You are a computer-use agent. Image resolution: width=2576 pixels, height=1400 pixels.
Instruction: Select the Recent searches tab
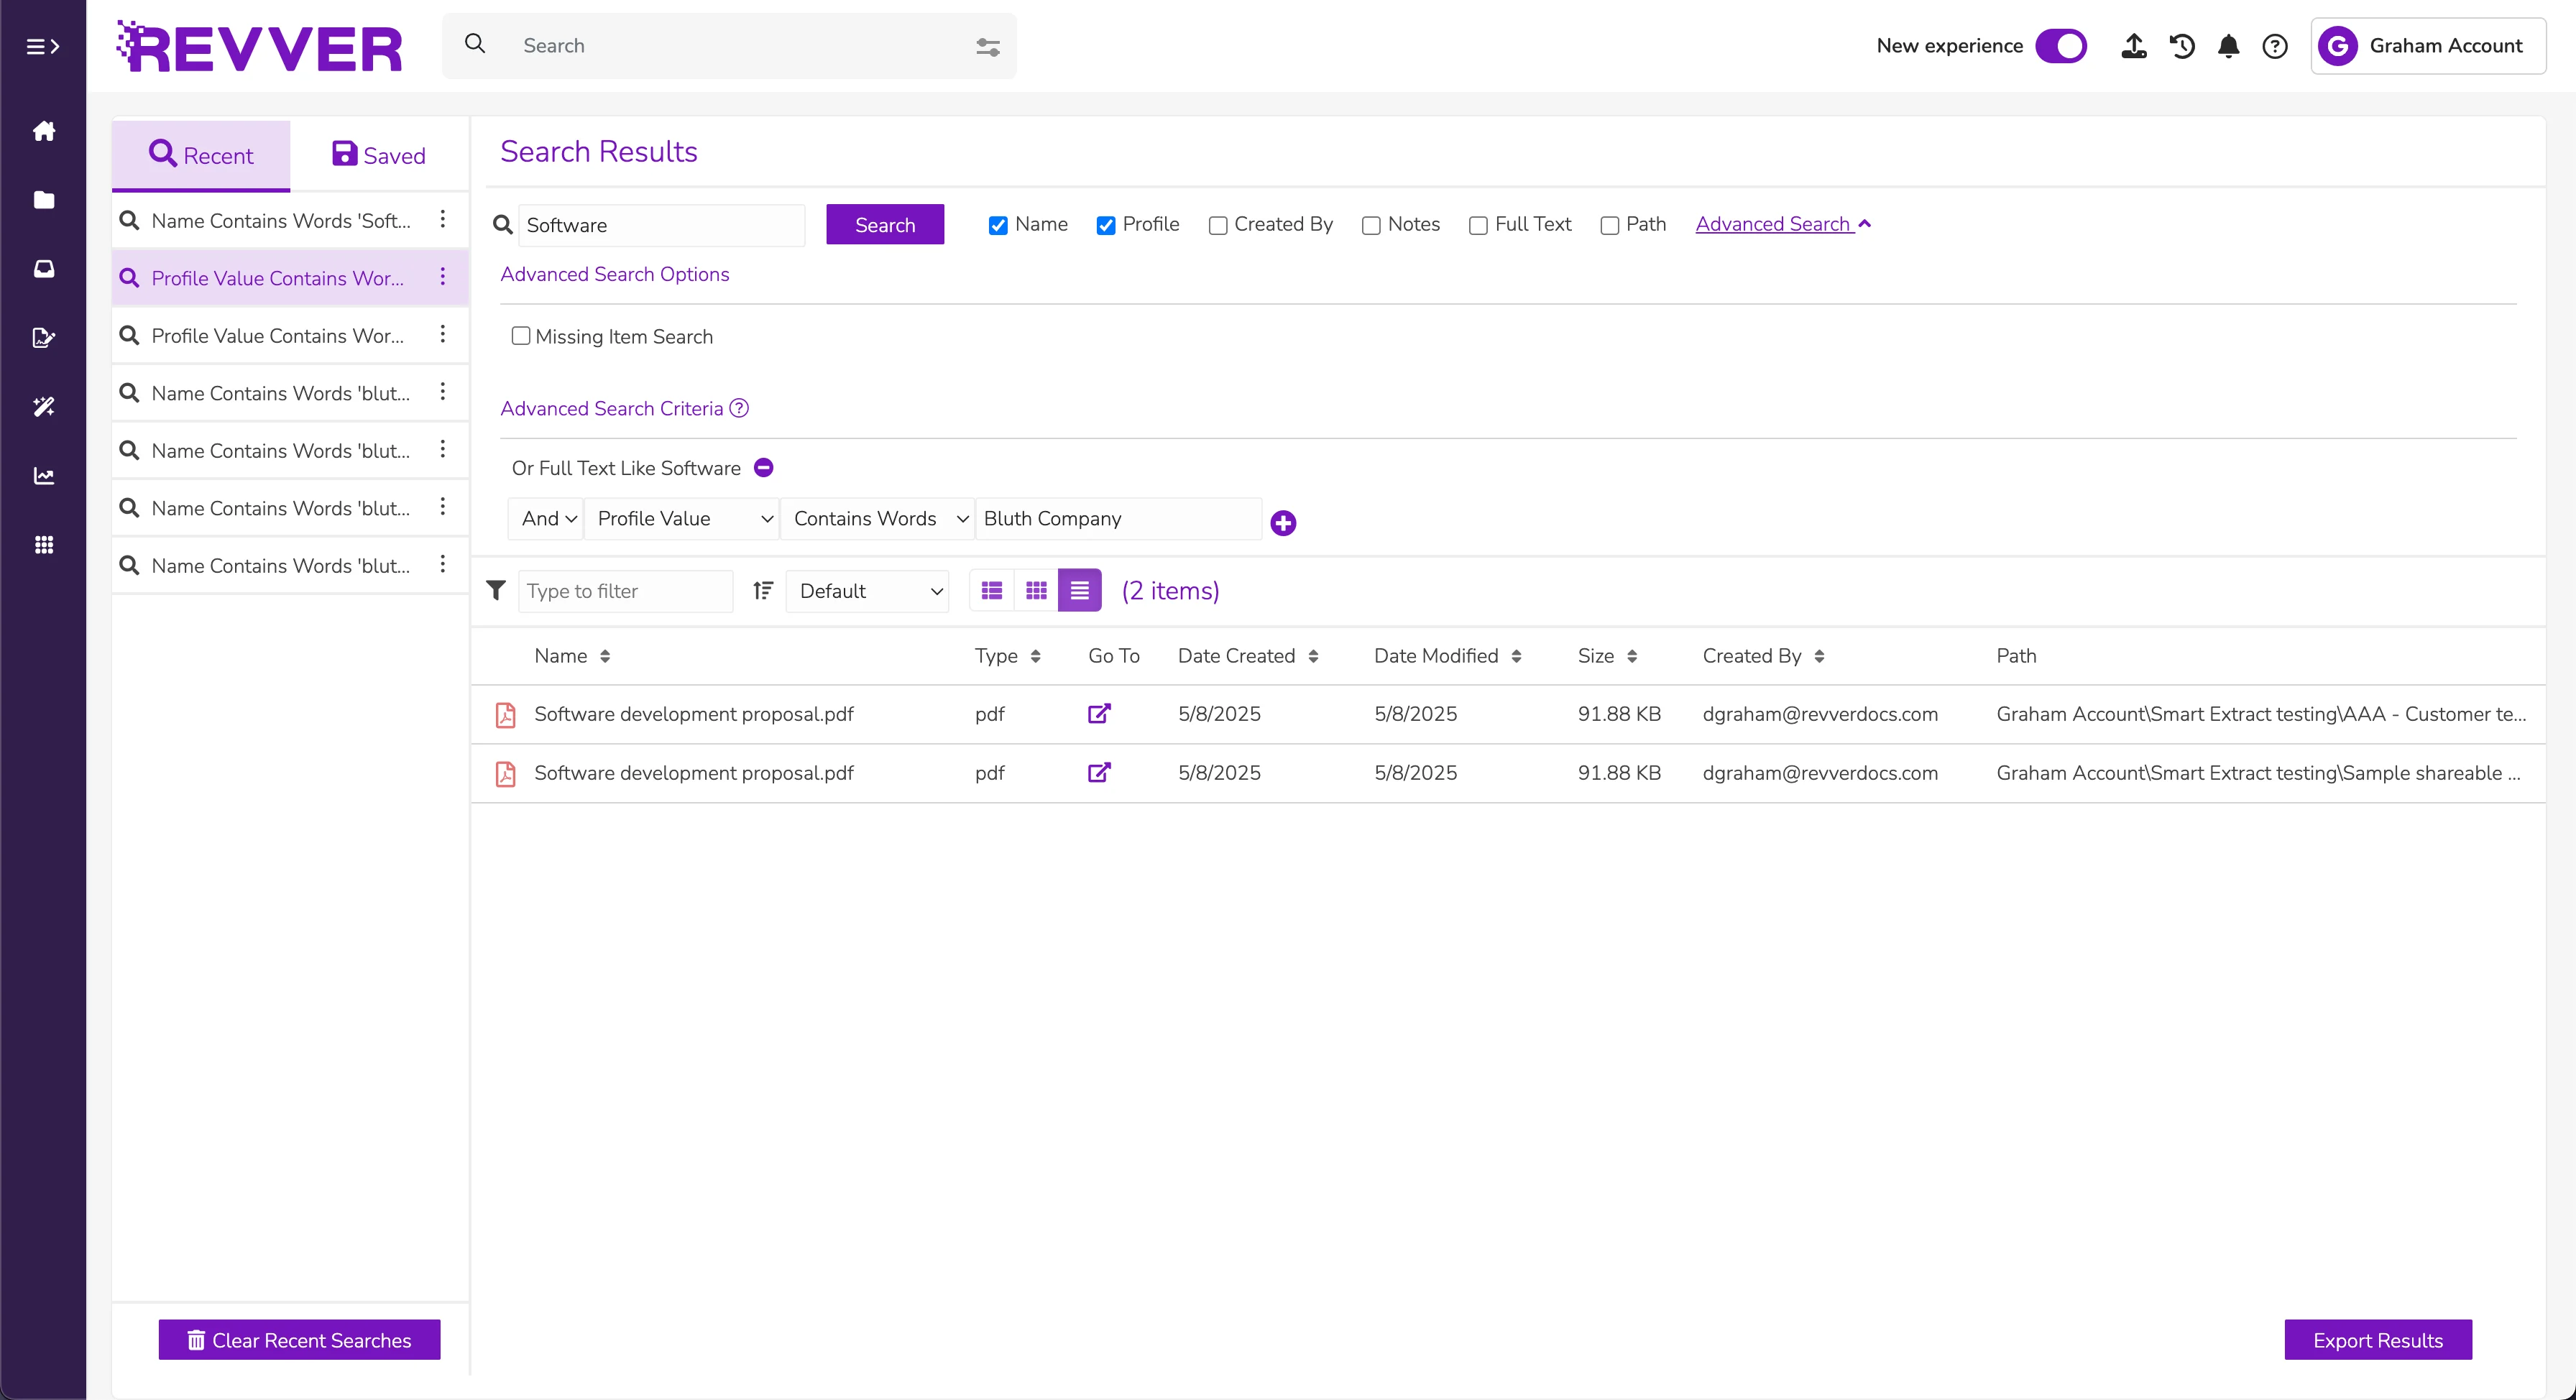pyautogui.click(x=201, y=155)
